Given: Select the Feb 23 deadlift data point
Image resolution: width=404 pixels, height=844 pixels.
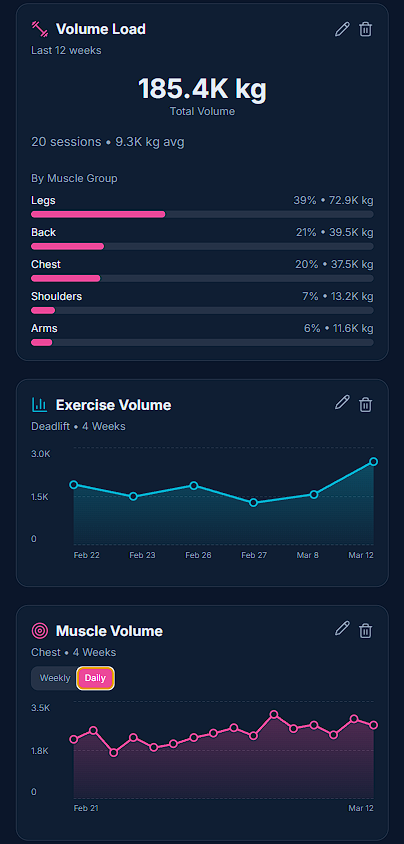Looking at the screenshot, I should 133,496.
